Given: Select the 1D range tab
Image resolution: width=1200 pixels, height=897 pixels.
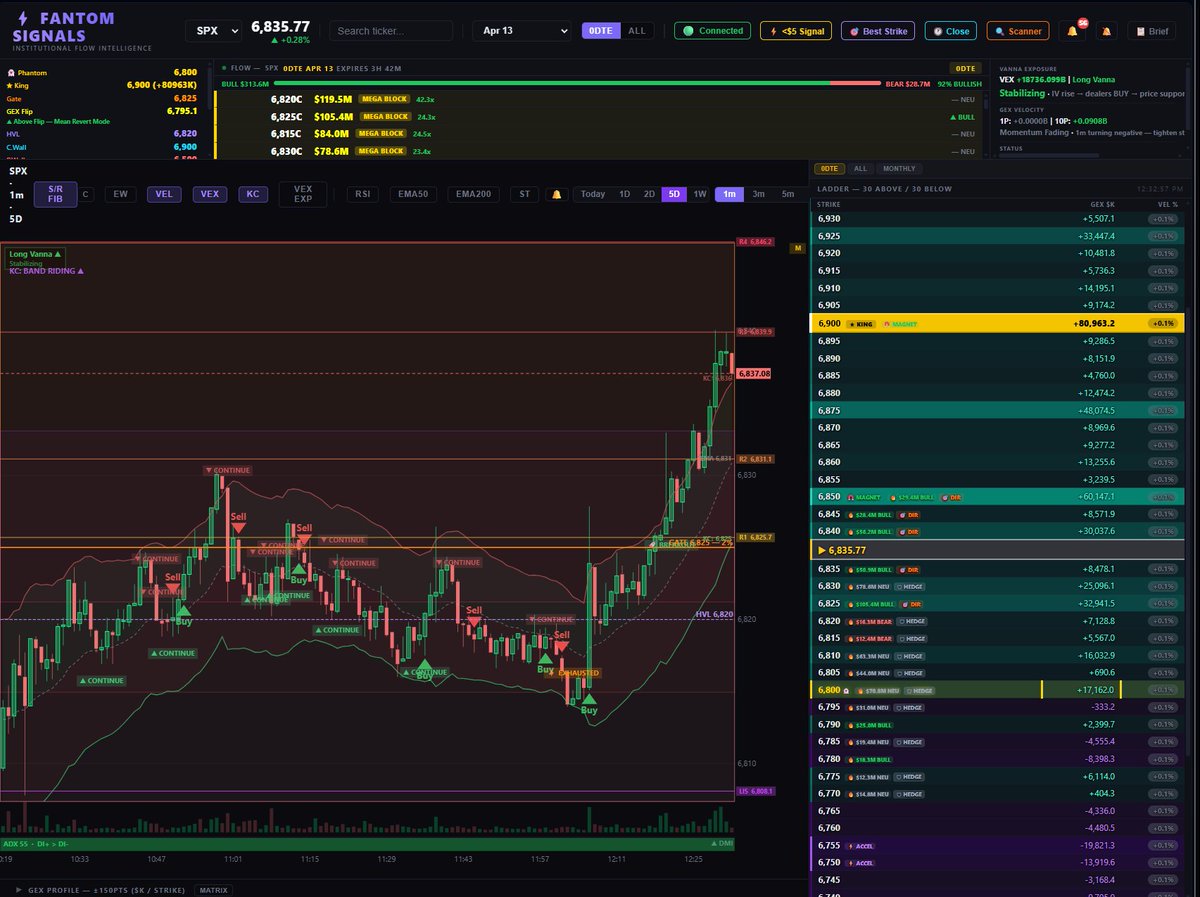Looking at the screenshot, I should tap(624, 194).
